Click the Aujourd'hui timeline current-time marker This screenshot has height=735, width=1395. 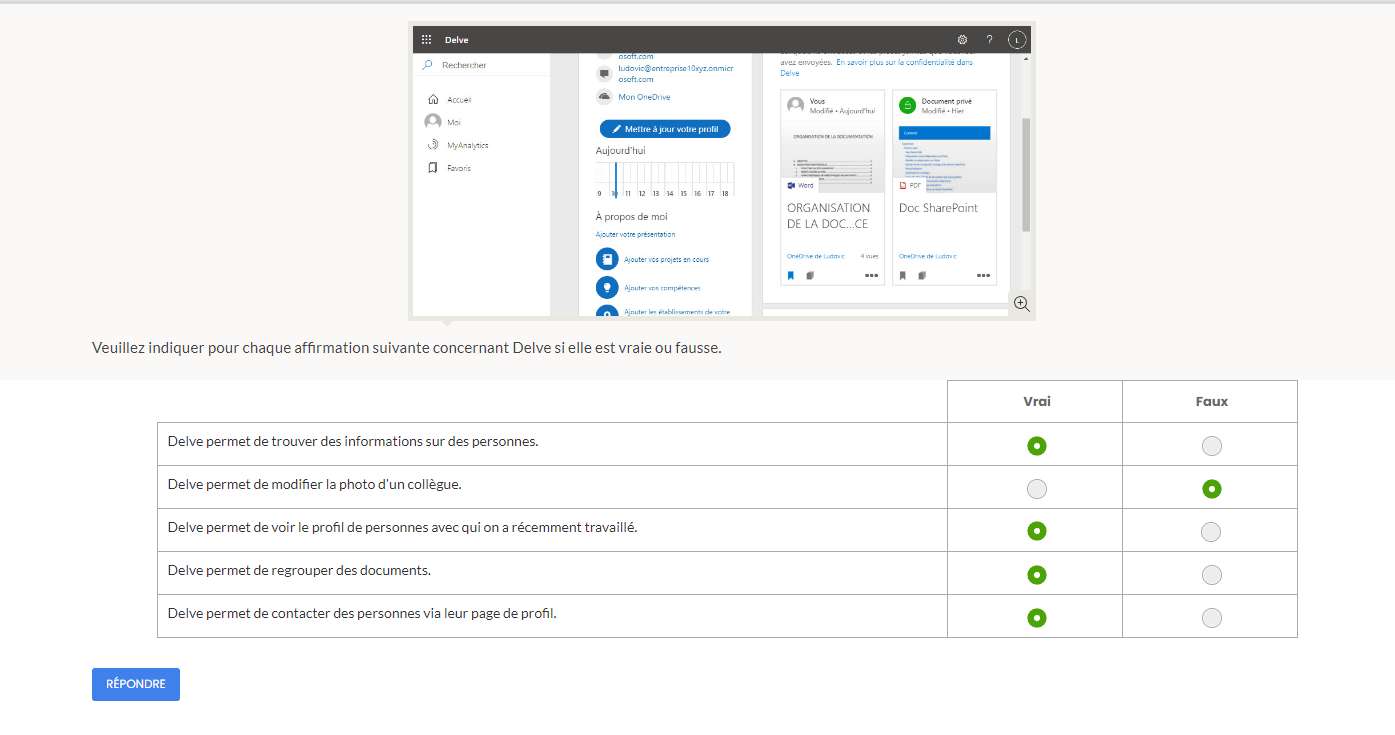click(616, 178)
